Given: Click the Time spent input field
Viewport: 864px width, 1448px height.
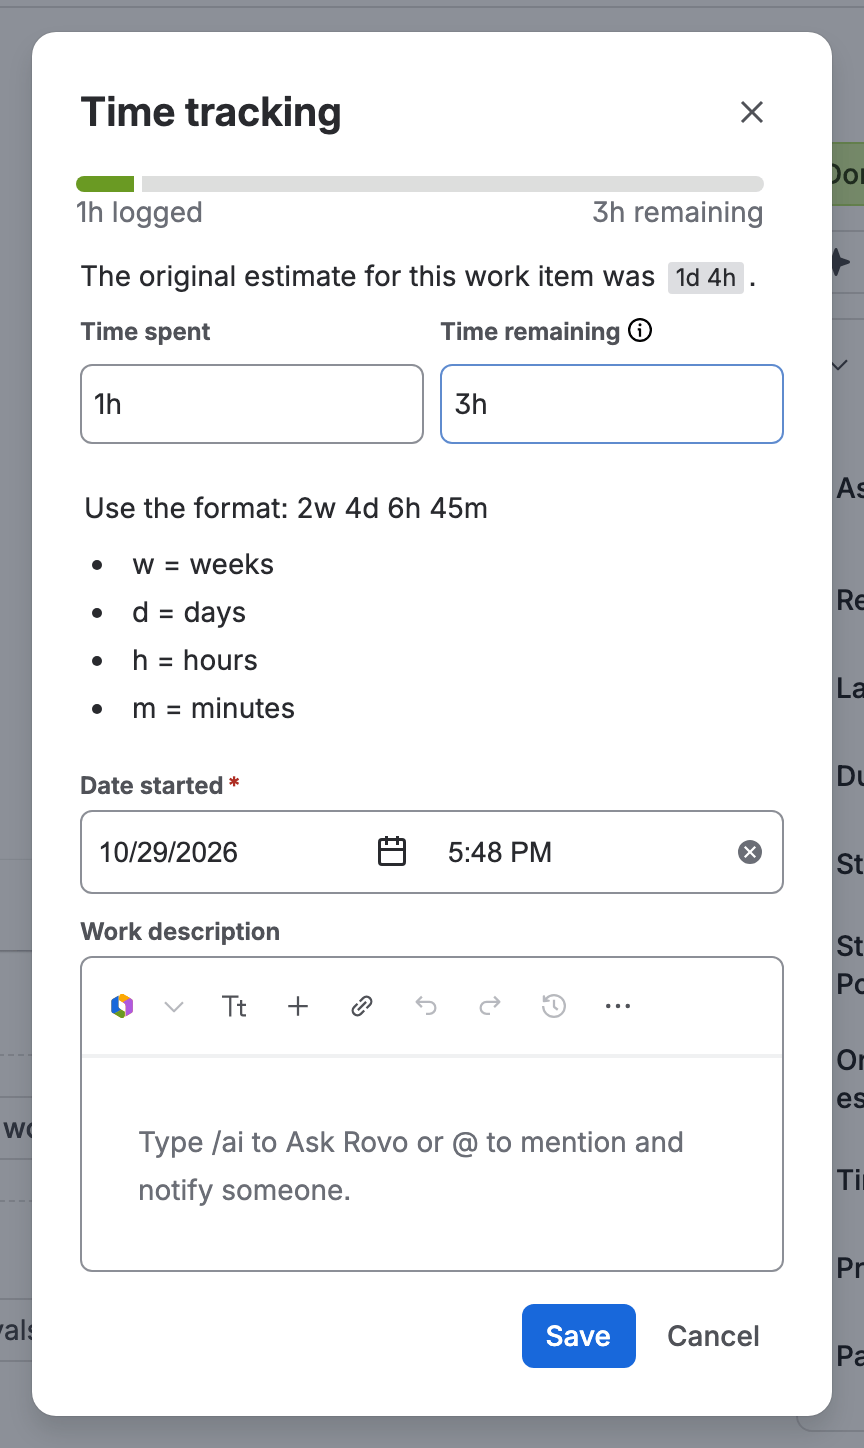Looking at the screenshot, I should pyautogui.click(x=252, y=404).
